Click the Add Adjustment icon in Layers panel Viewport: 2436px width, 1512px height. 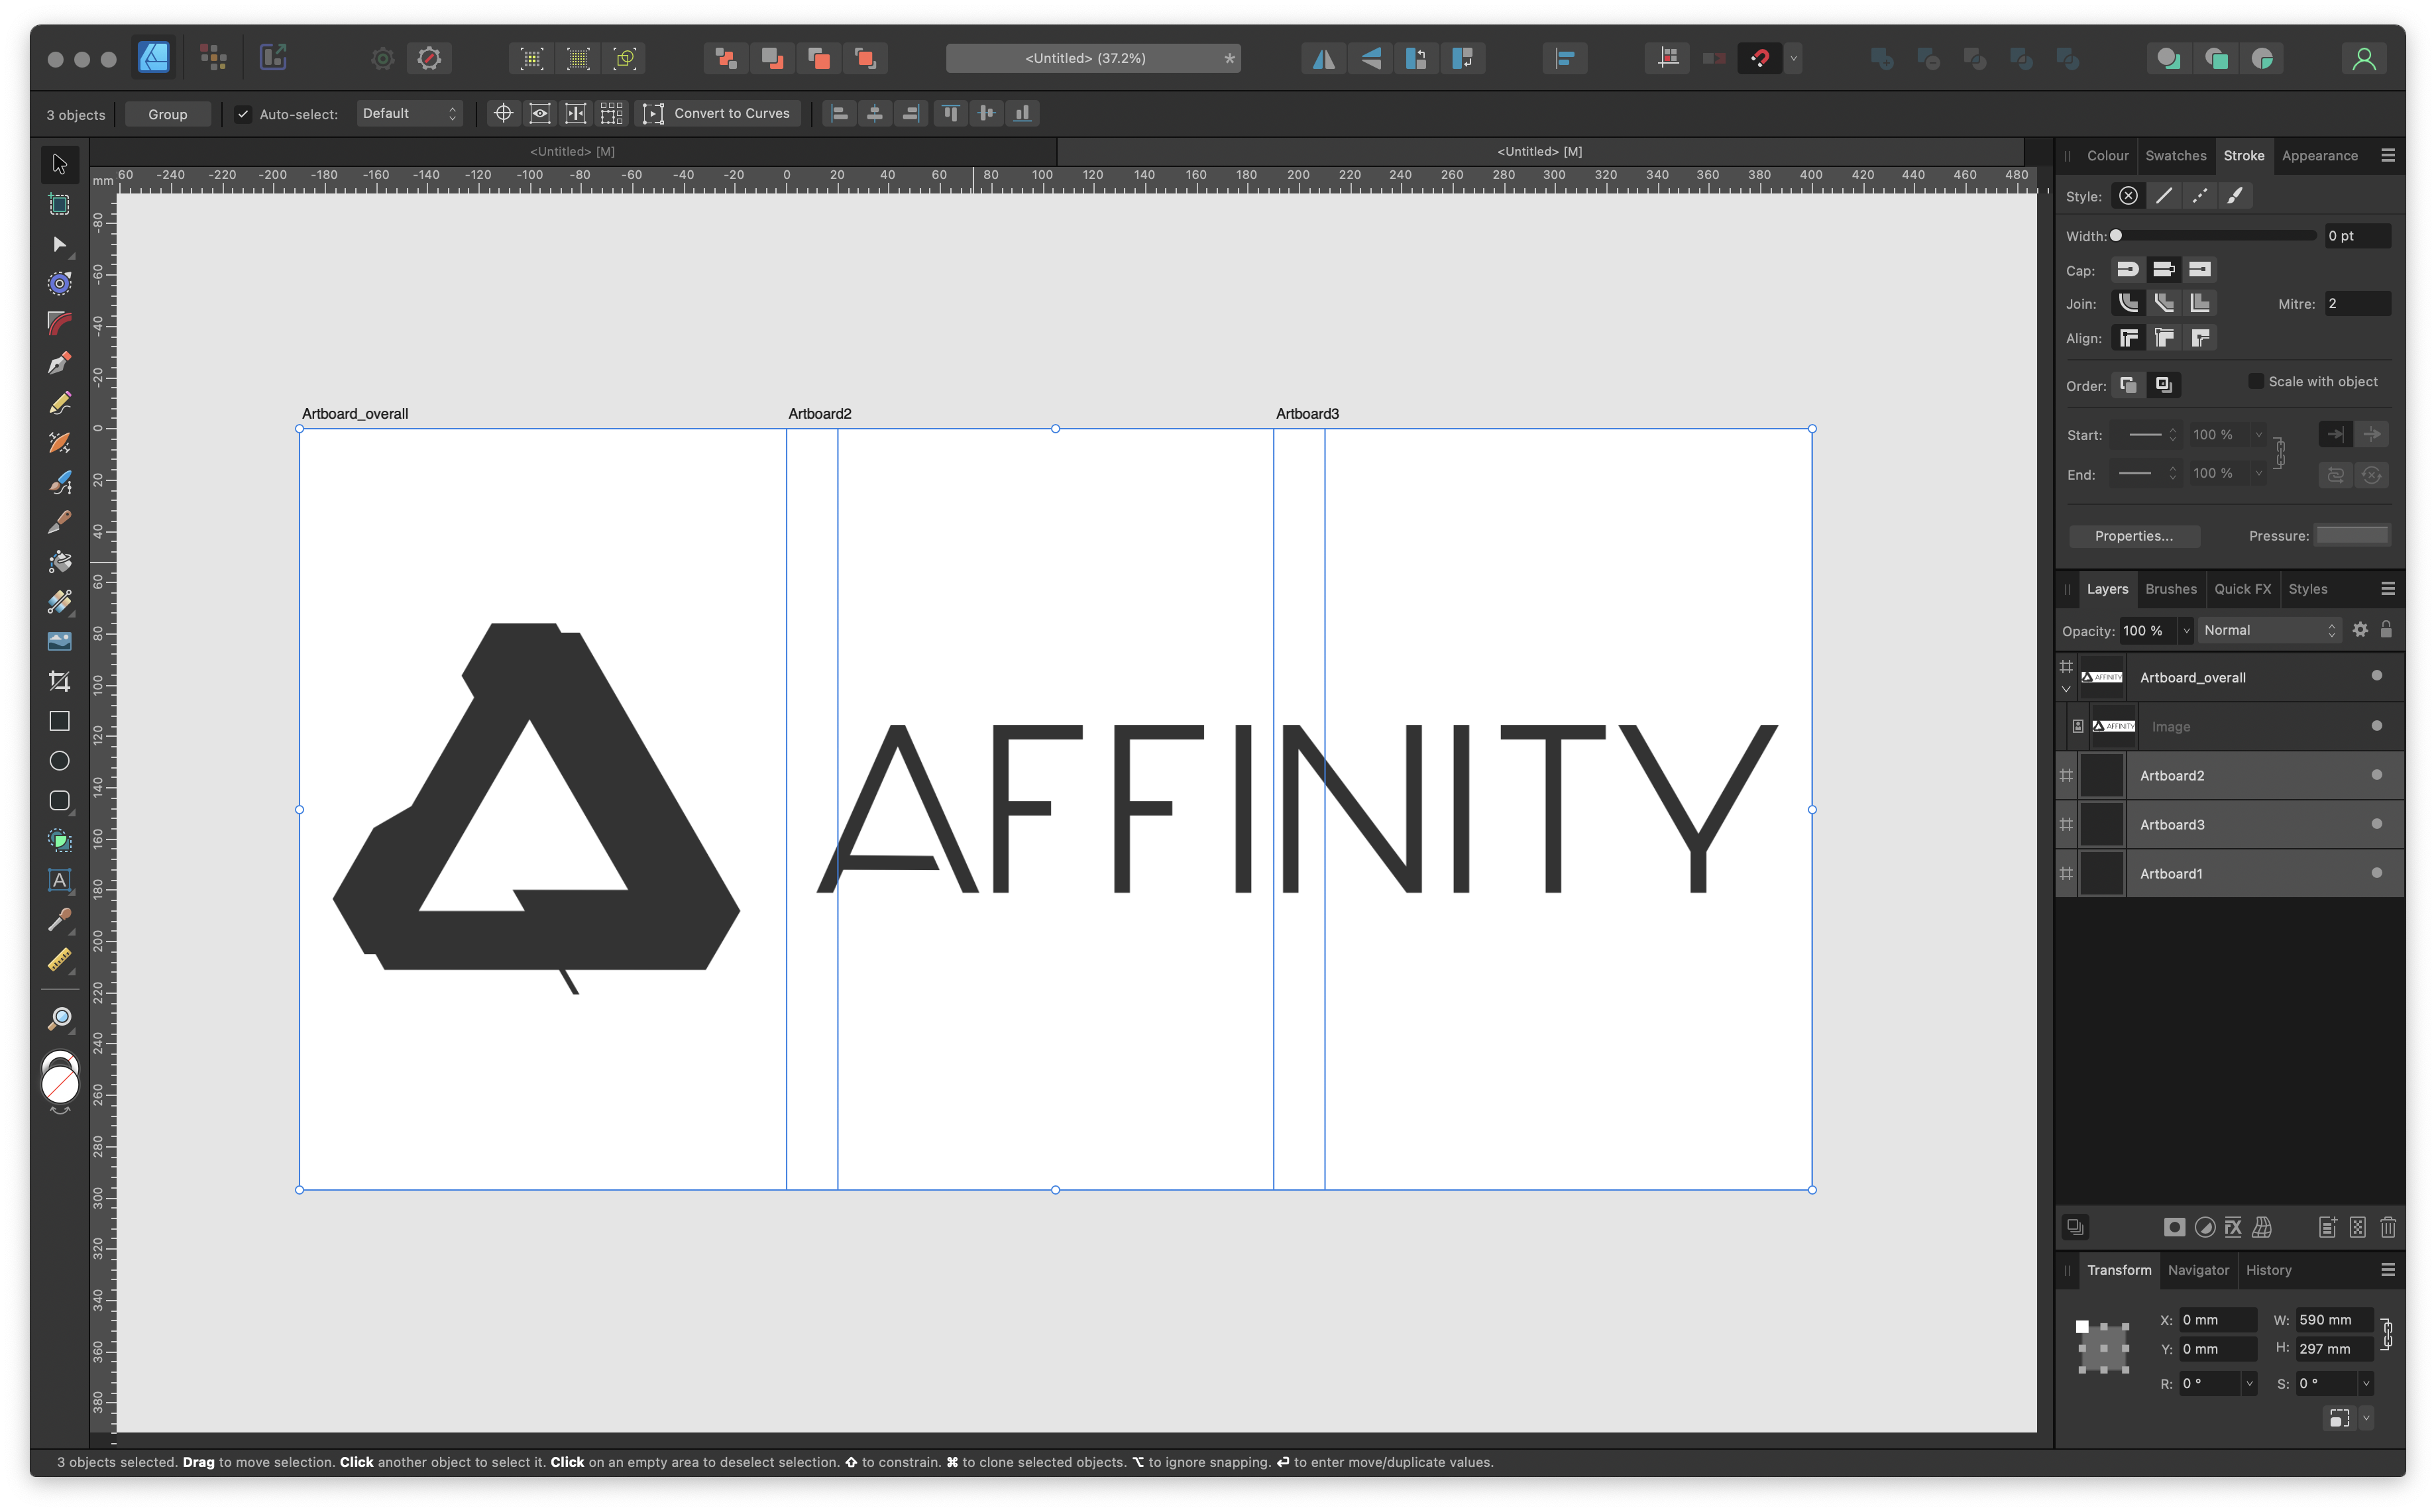pyautogui.click(x=2204, y=1227)
